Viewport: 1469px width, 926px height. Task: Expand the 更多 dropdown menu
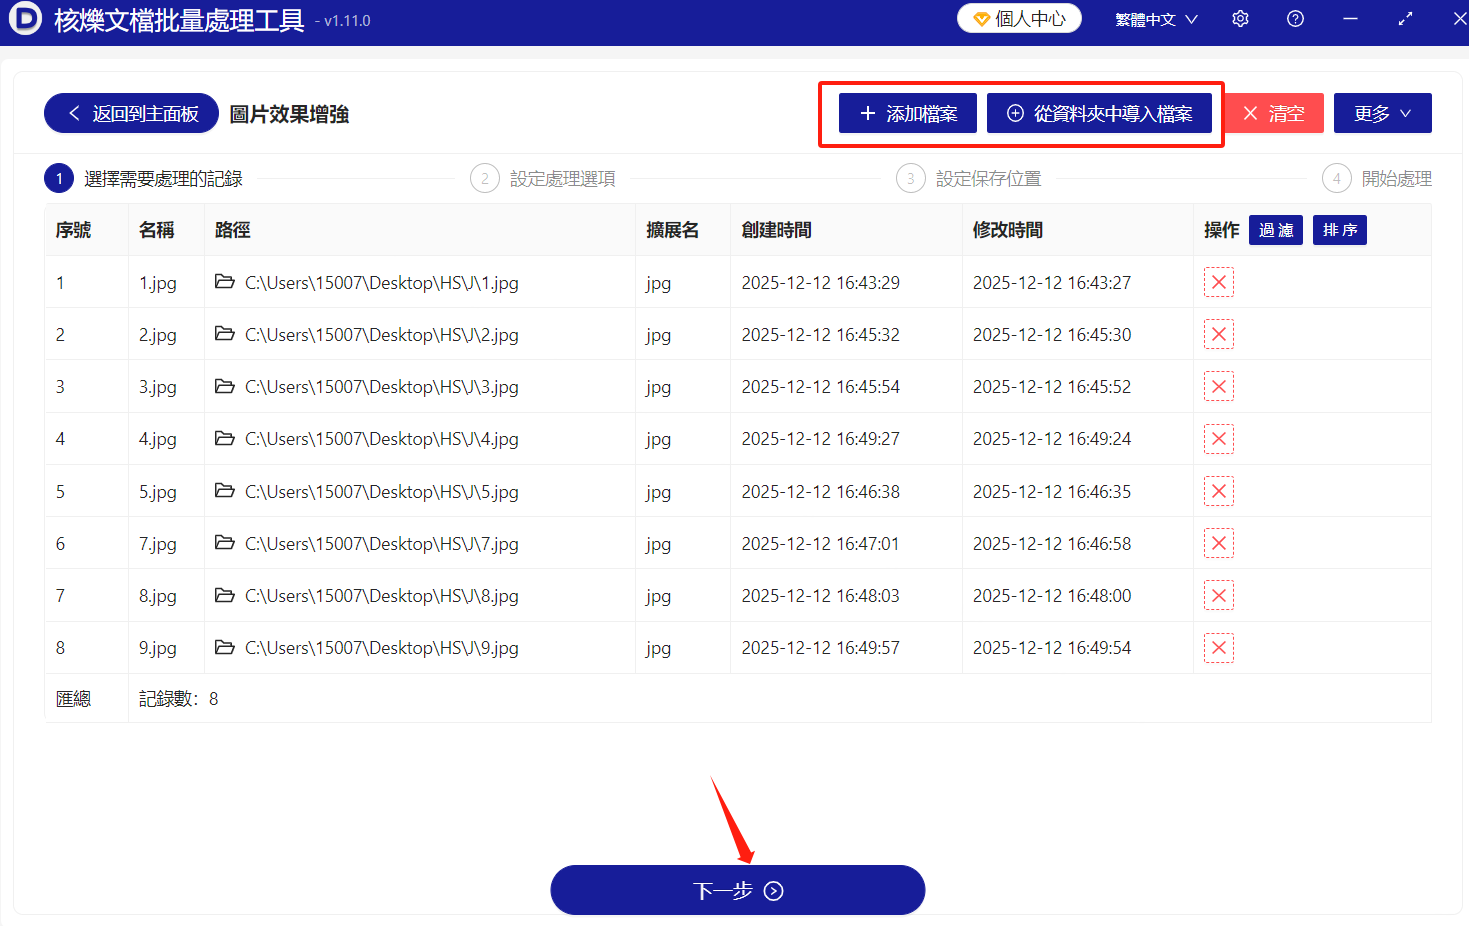1382,113
